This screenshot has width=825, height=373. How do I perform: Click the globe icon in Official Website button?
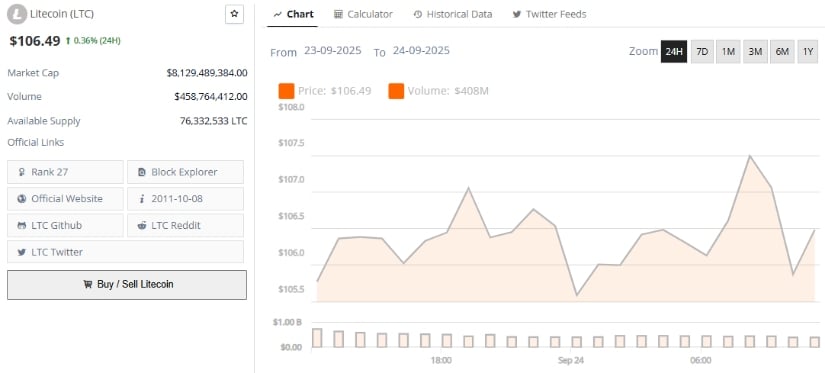click(22, 199)
